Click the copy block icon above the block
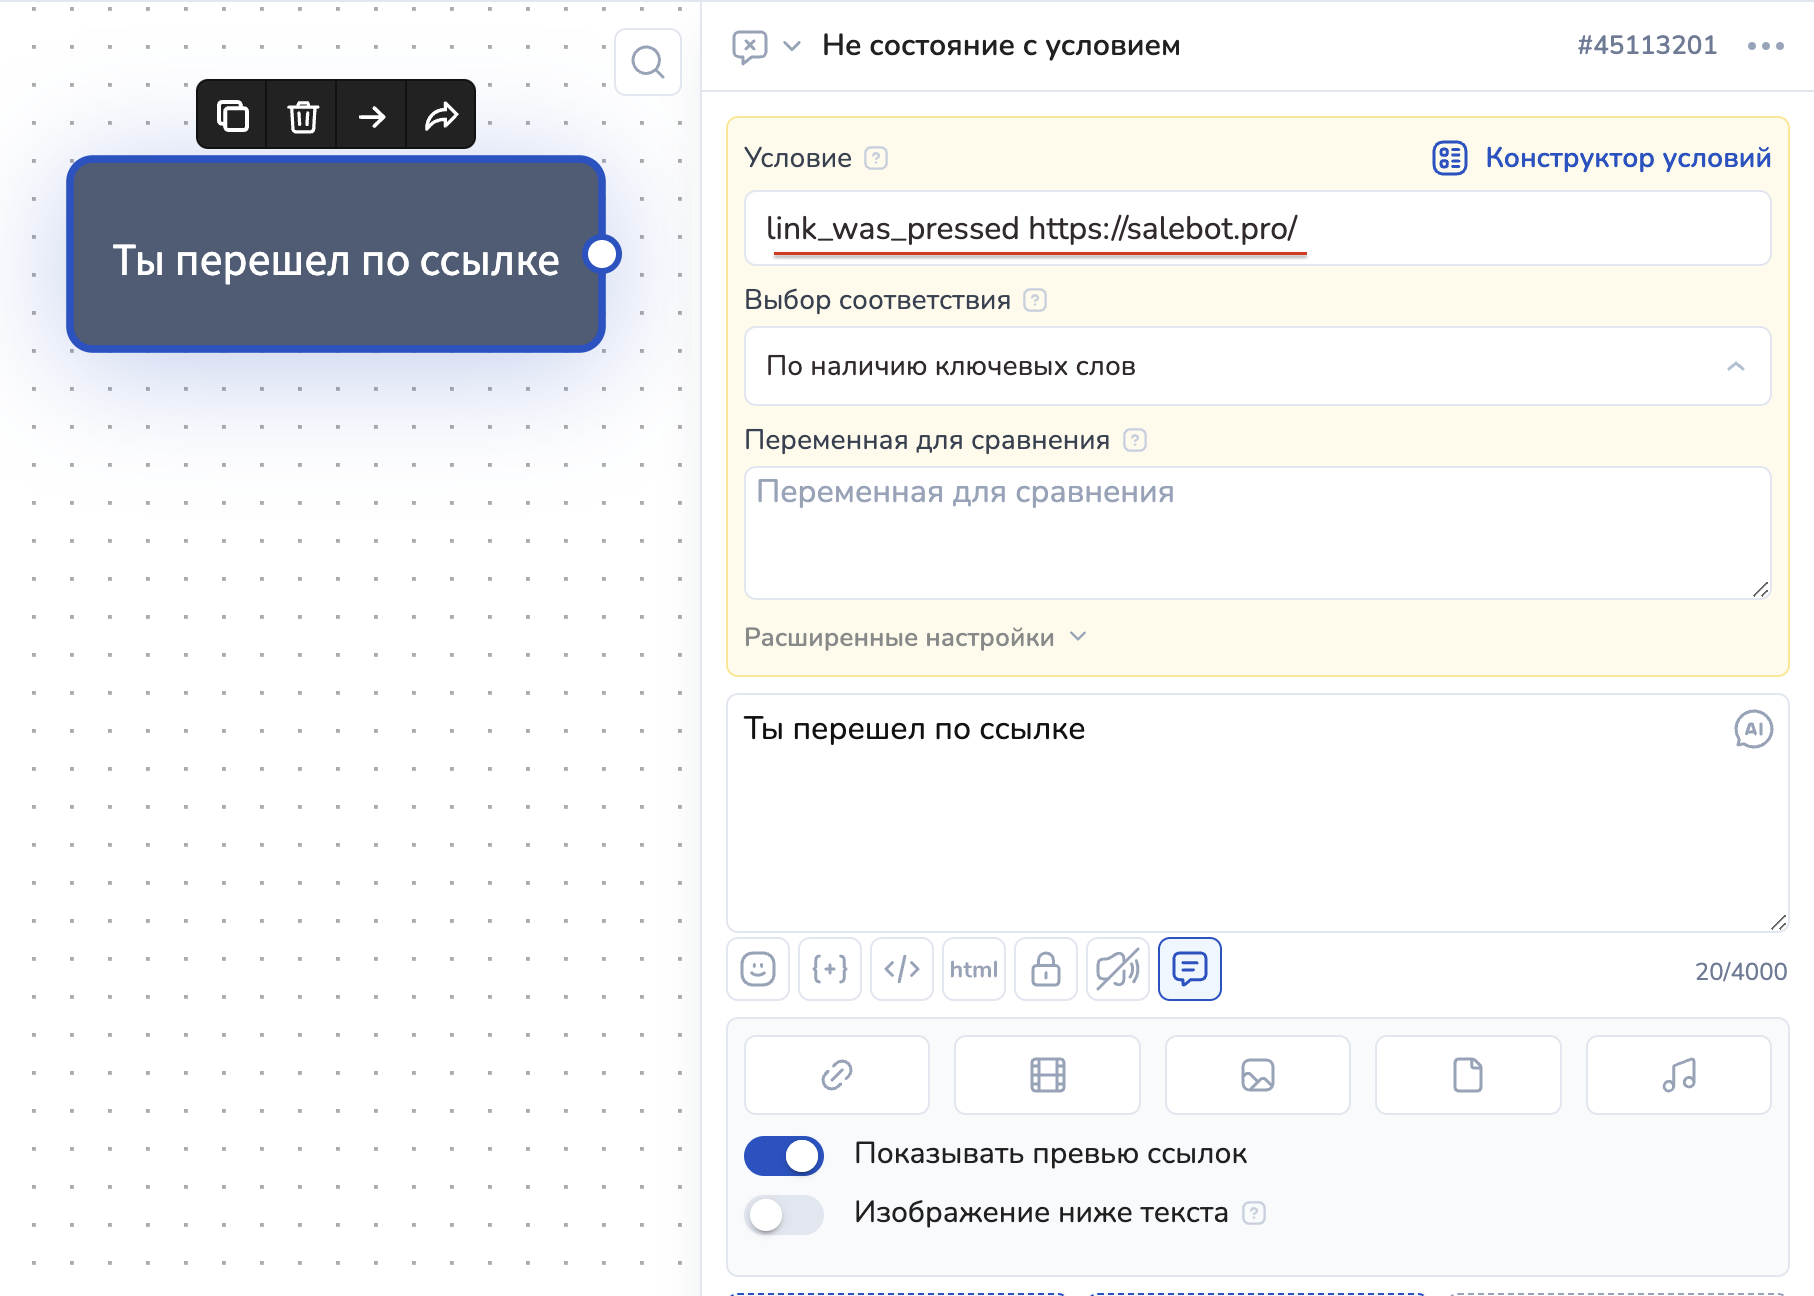 click(x=233, y=116)
